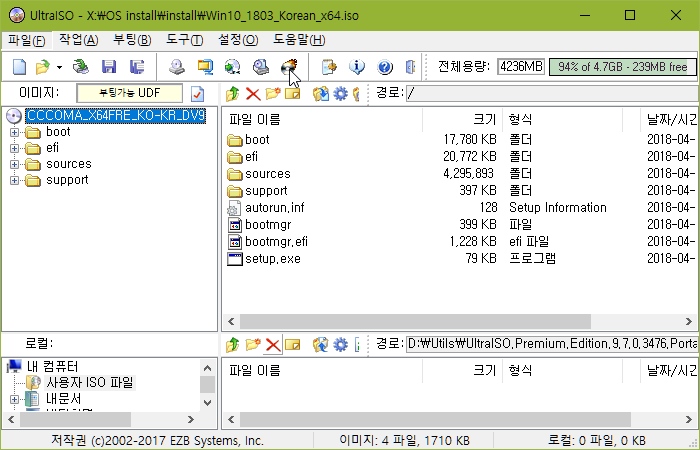Sort the local list by the 형식 column
Screen dimensions: 700x450
(x=562, y=371)
